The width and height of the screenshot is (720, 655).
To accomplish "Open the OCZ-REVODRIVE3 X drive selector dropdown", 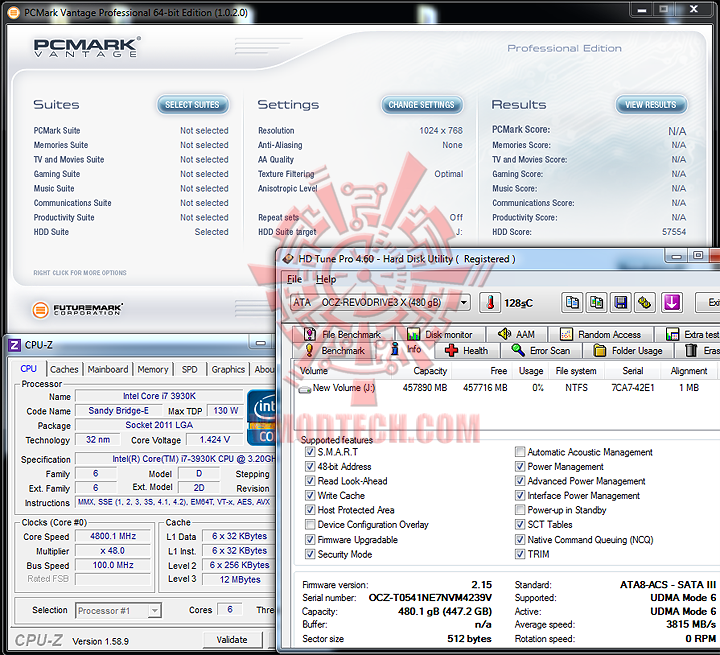I will click(464, 303).
